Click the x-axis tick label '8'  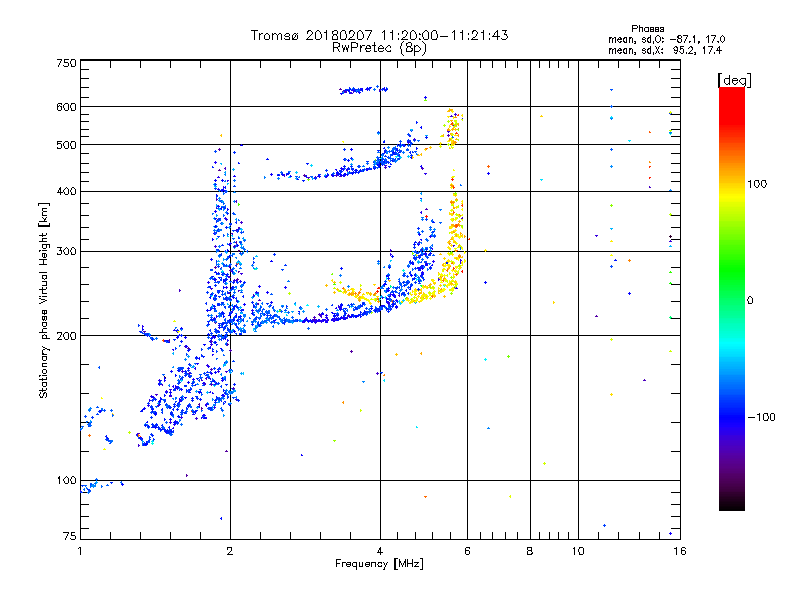click(x=530, y=551)
